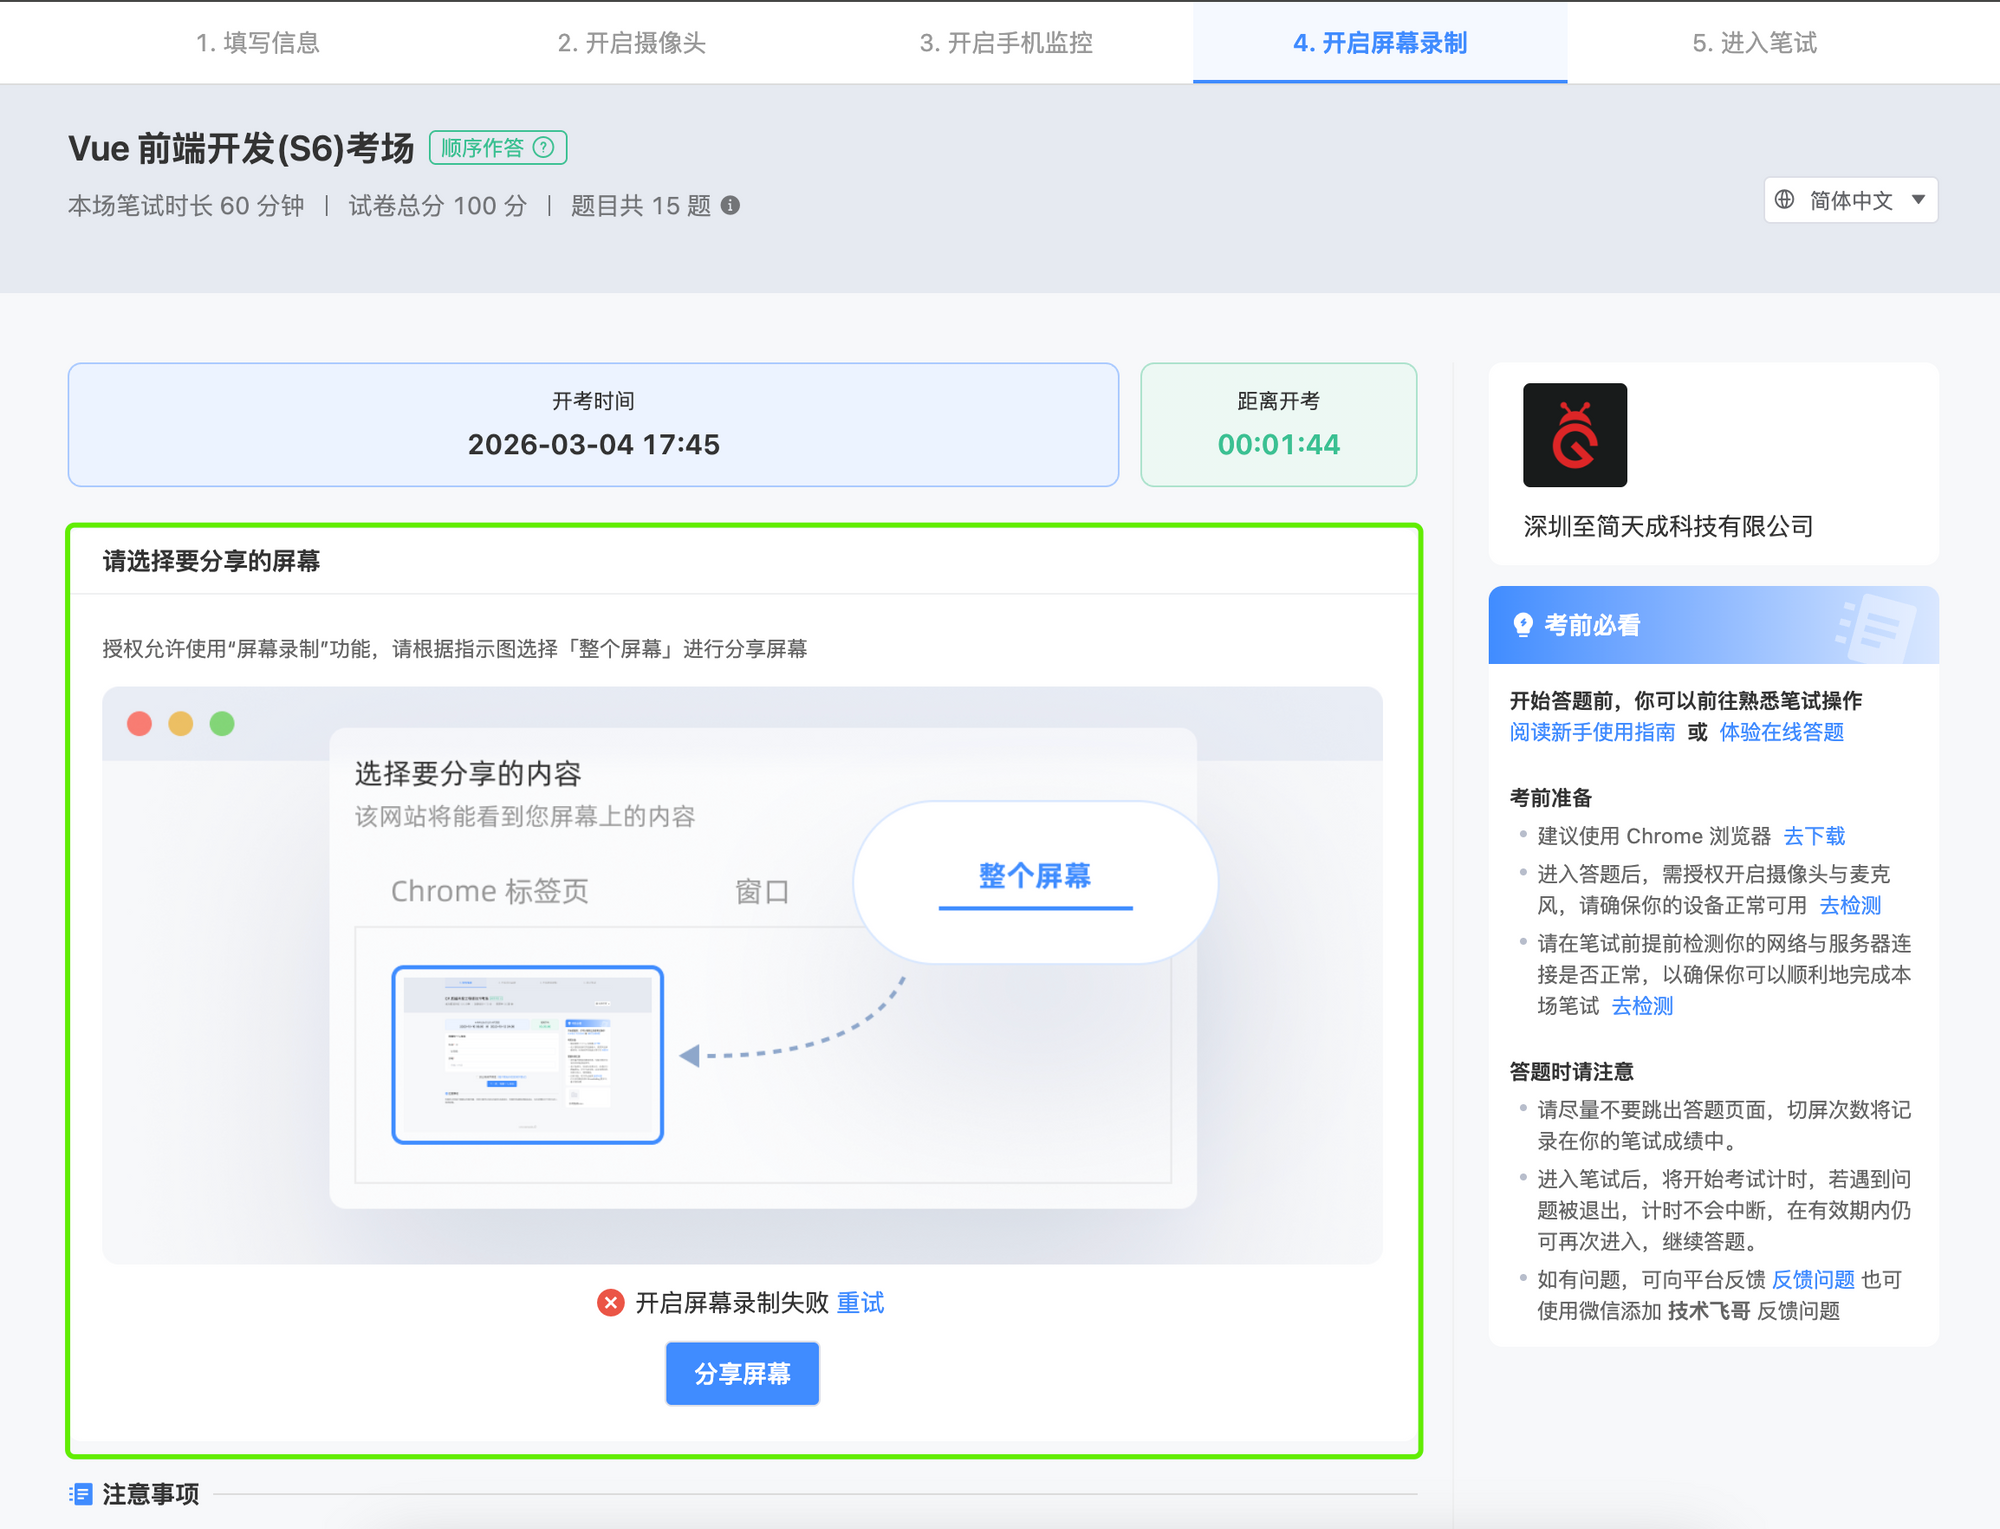Click the 重试 retry link
This screenshot has height=1529, width=2000.
(860, 1303)
